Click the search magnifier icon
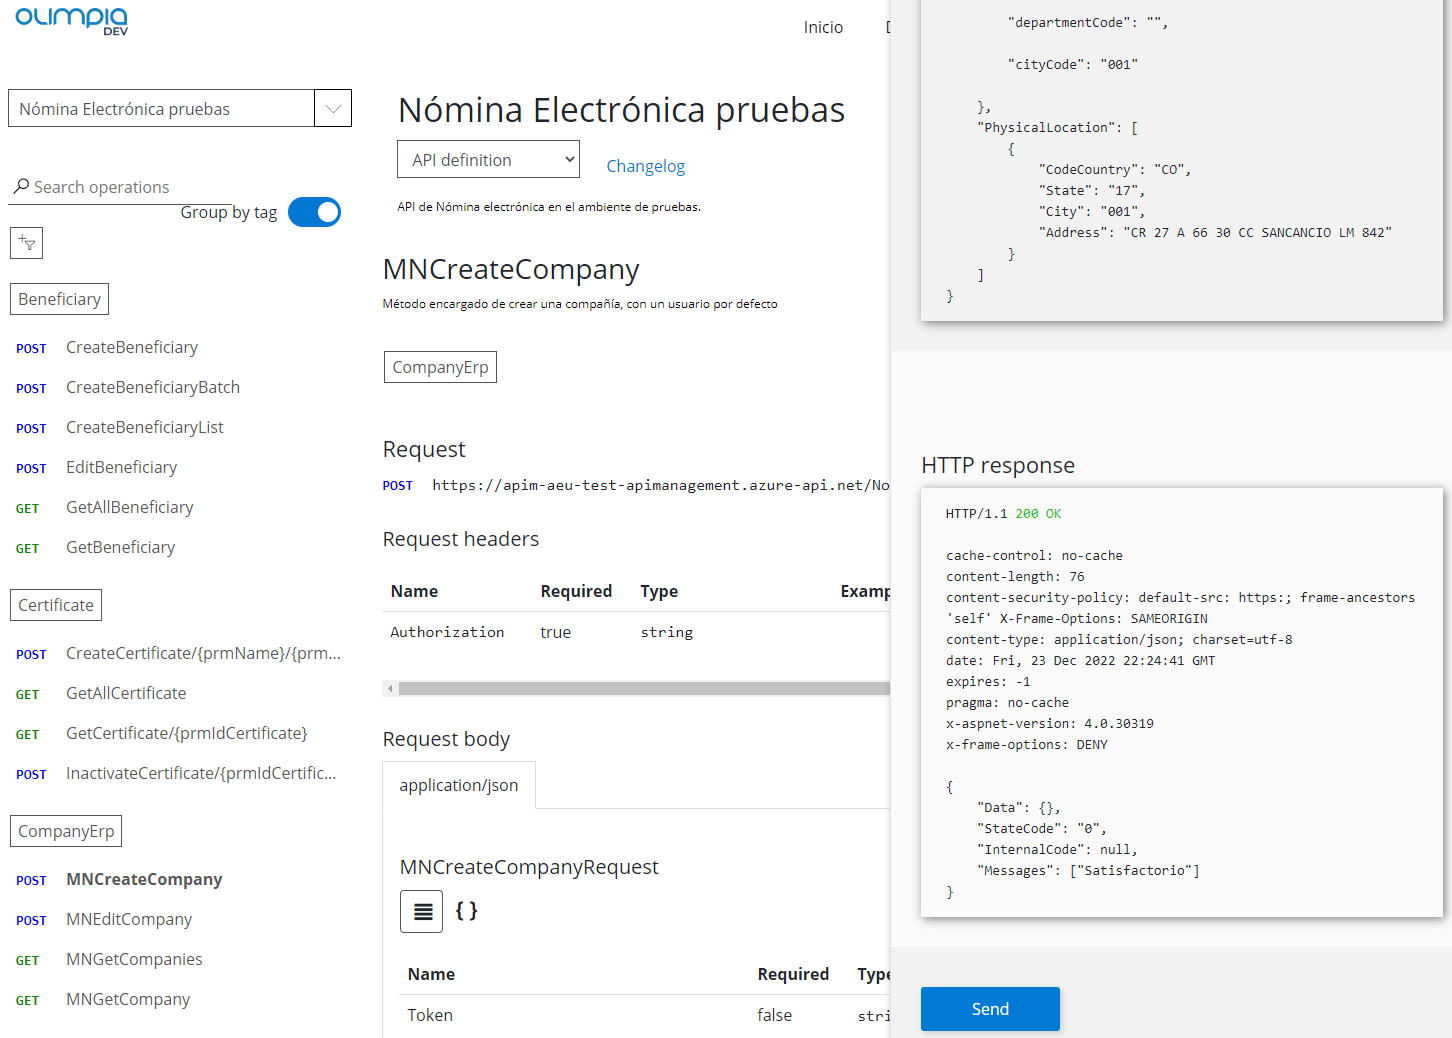 tap(21, 187)
